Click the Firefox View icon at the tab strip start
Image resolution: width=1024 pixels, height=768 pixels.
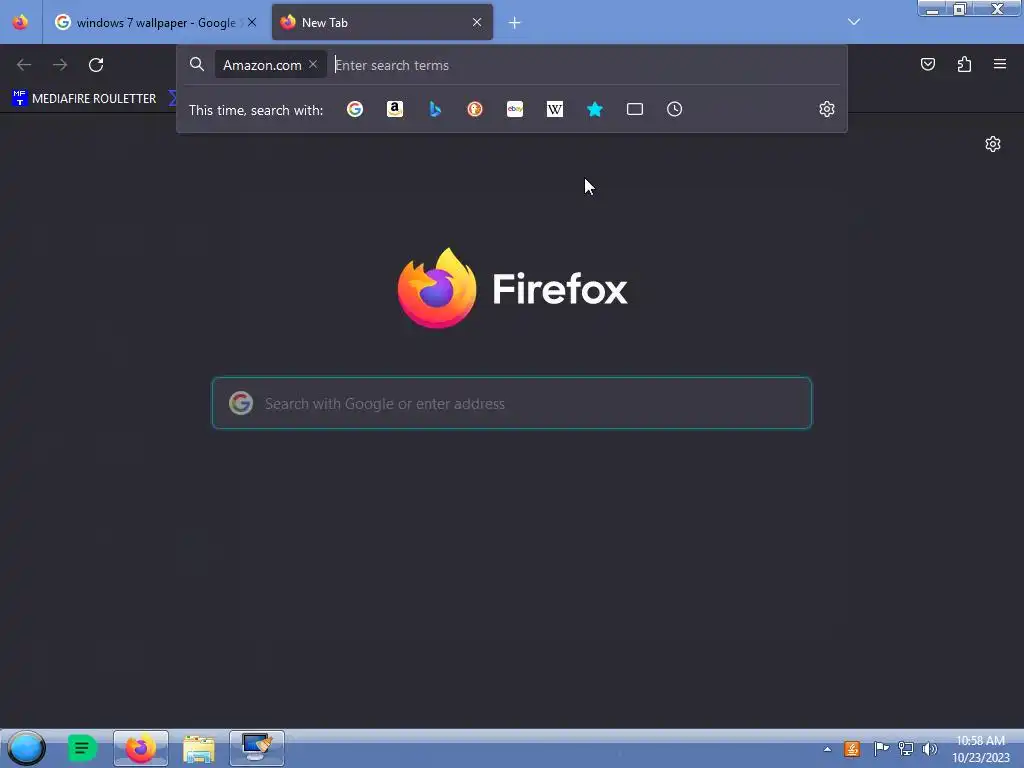click(x=20, y=22)
